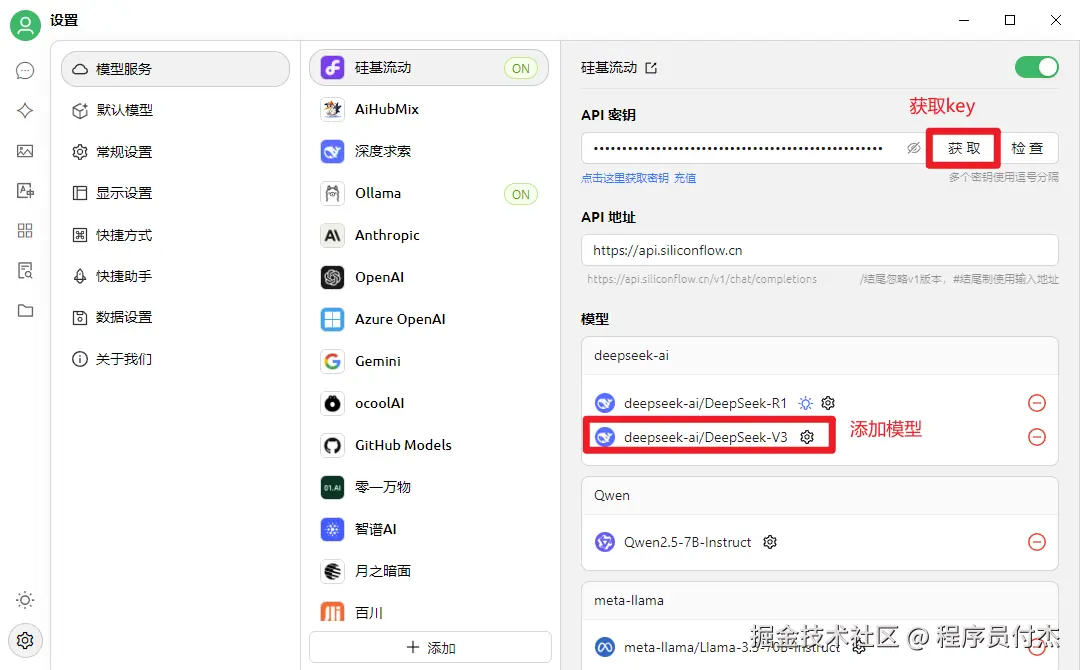Image resolution: width=1080 pixels, height=670 pixels.
Task: Open 常规设置 settings section
Action: click(x=176, y=152)
